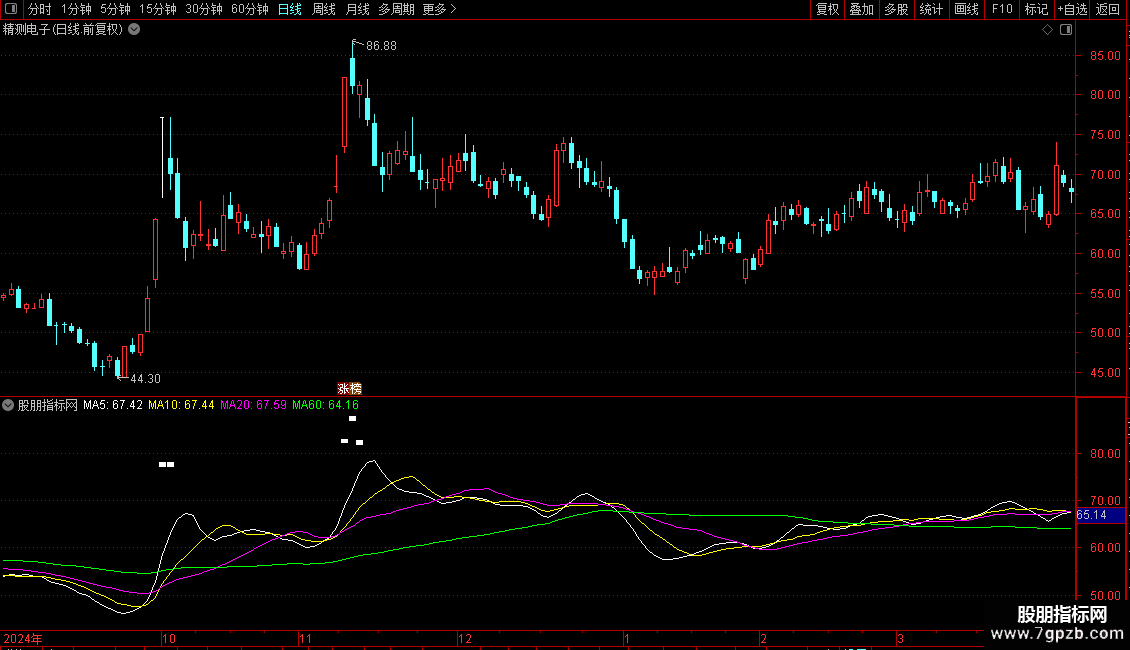
Task: Select the 周线 weekly chart period
Action: pos(324,9)
